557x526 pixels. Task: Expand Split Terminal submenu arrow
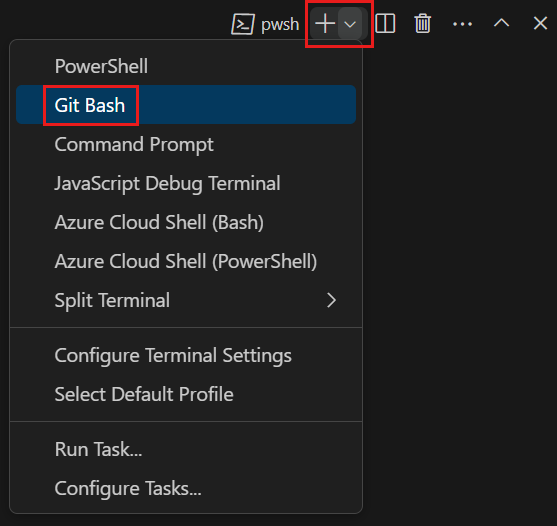point(331,300)
